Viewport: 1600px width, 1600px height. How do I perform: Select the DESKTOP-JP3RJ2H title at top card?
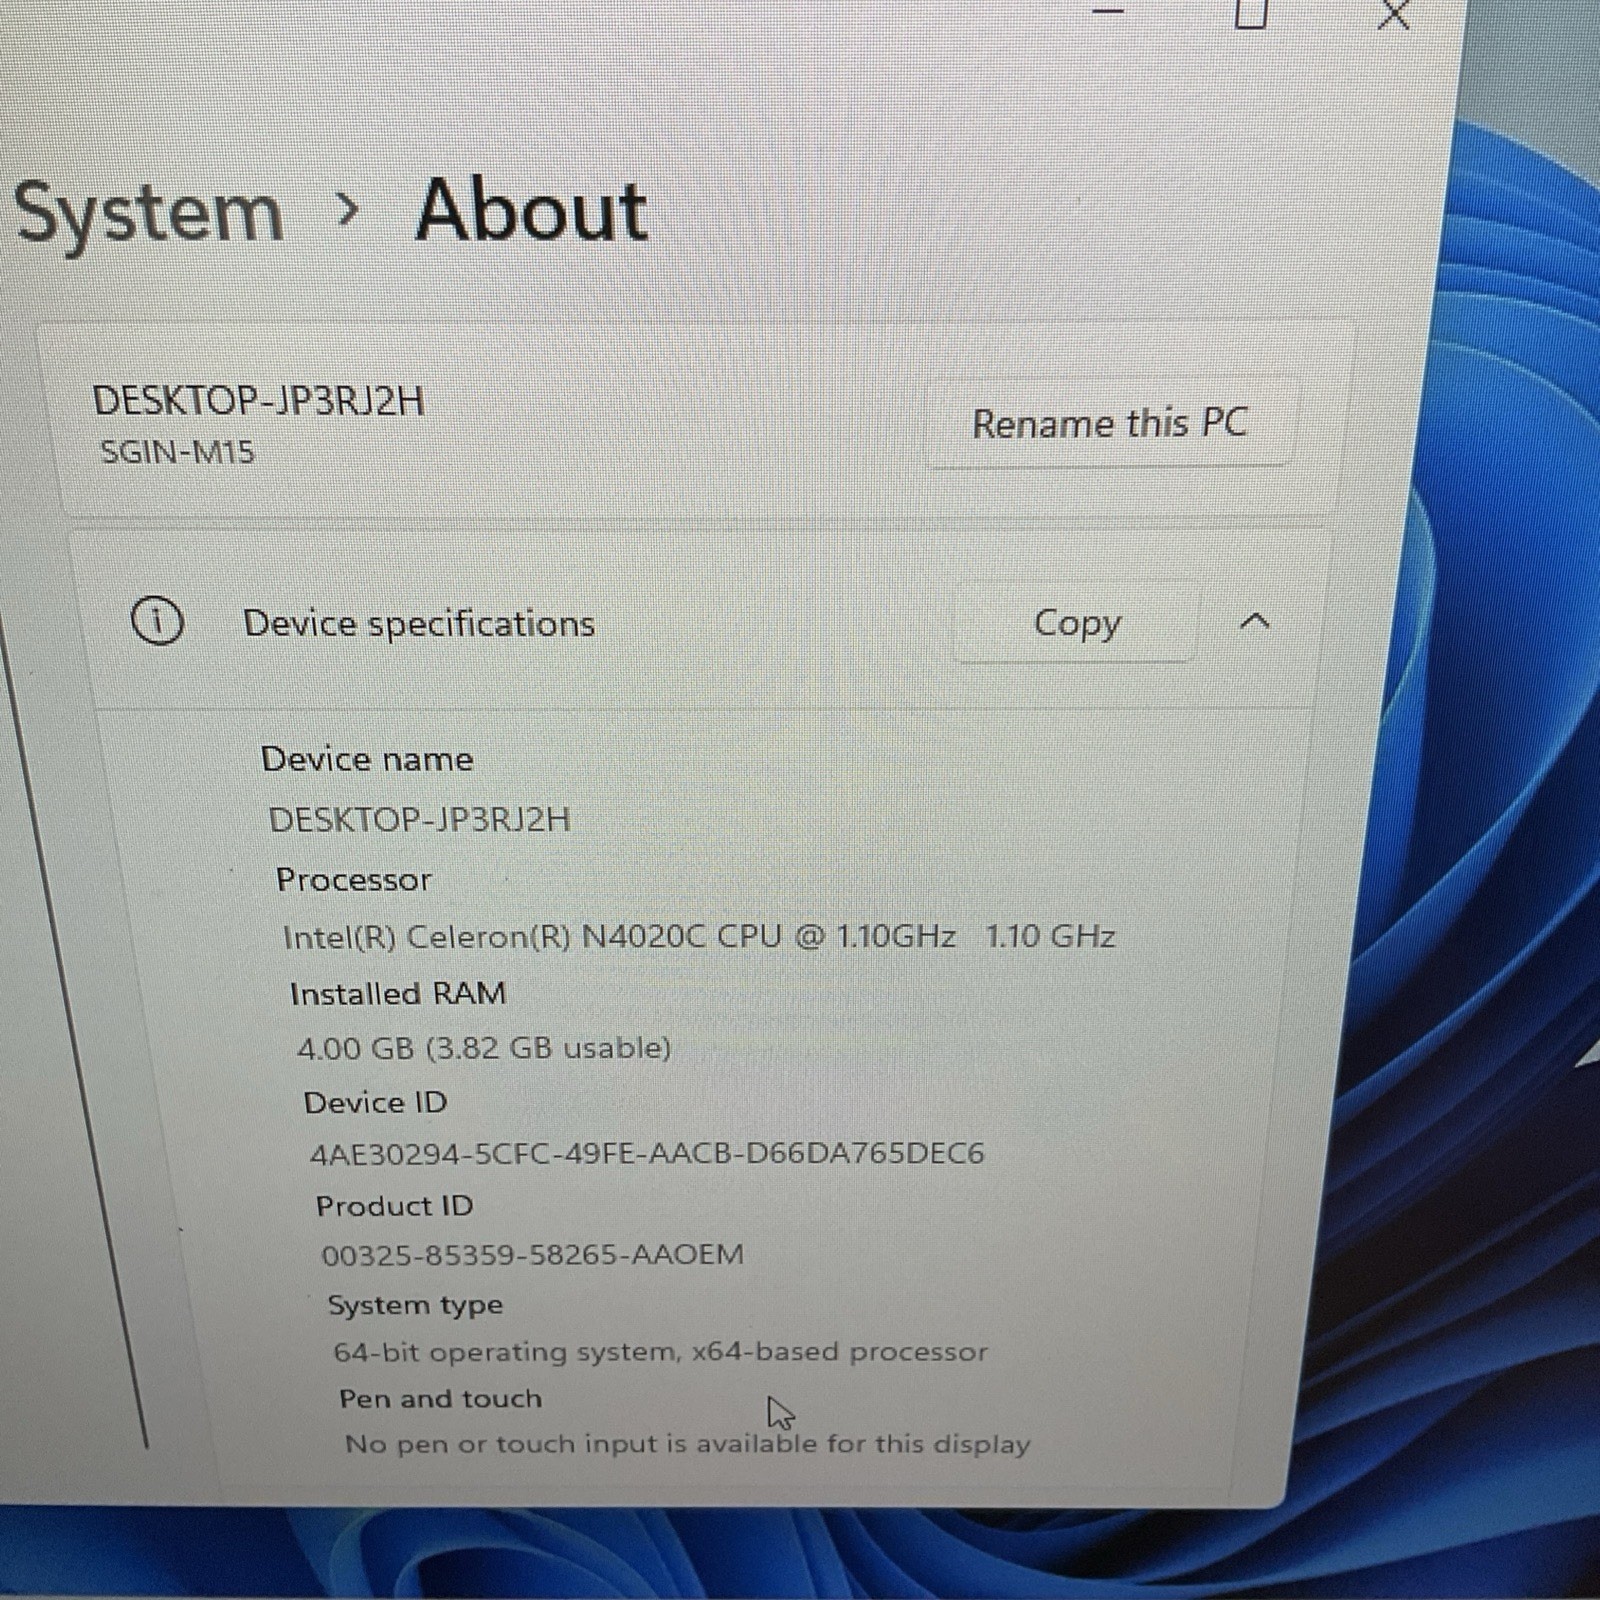point(259,401)
